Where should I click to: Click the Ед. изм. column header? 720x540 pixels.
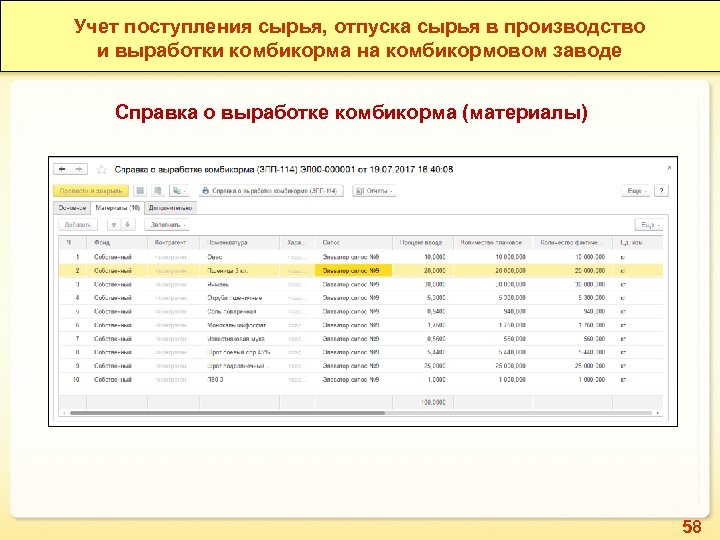click(637, 242)
